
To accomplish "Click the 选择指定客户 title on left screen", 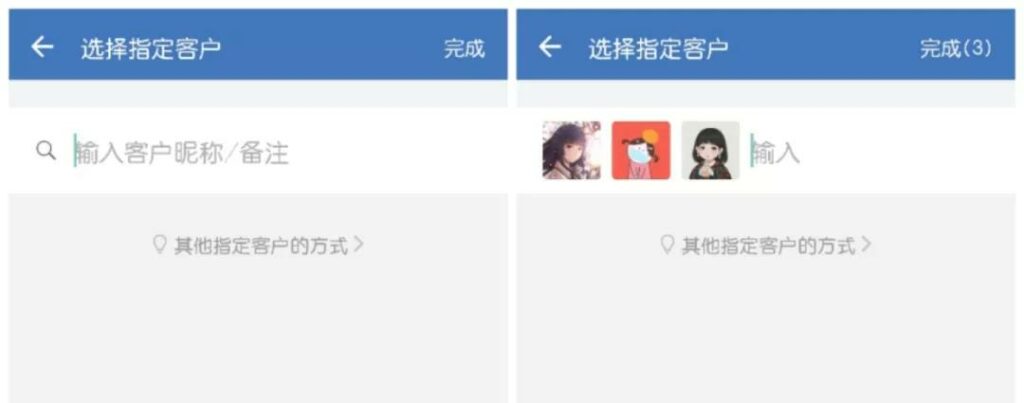I will tap(151, 49).
